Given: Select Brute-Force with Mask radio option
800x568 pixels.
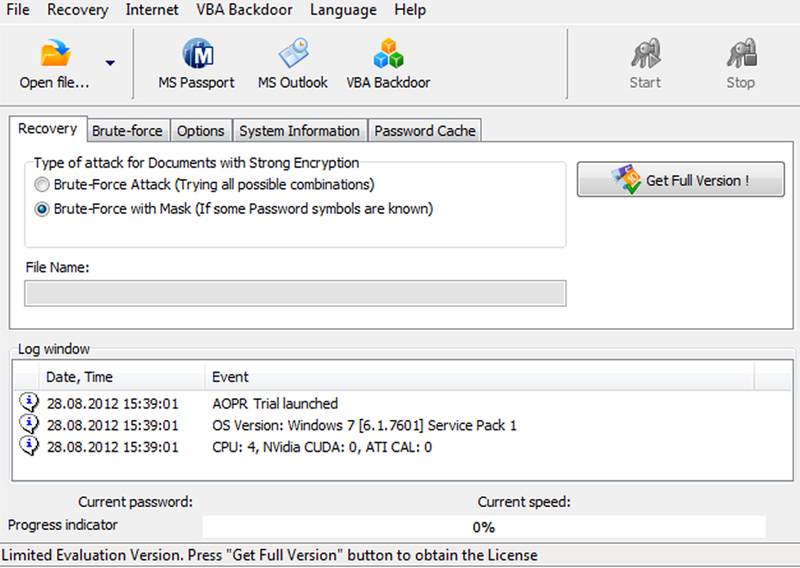Looking at the screenshot, I should [x=42, y=209].
